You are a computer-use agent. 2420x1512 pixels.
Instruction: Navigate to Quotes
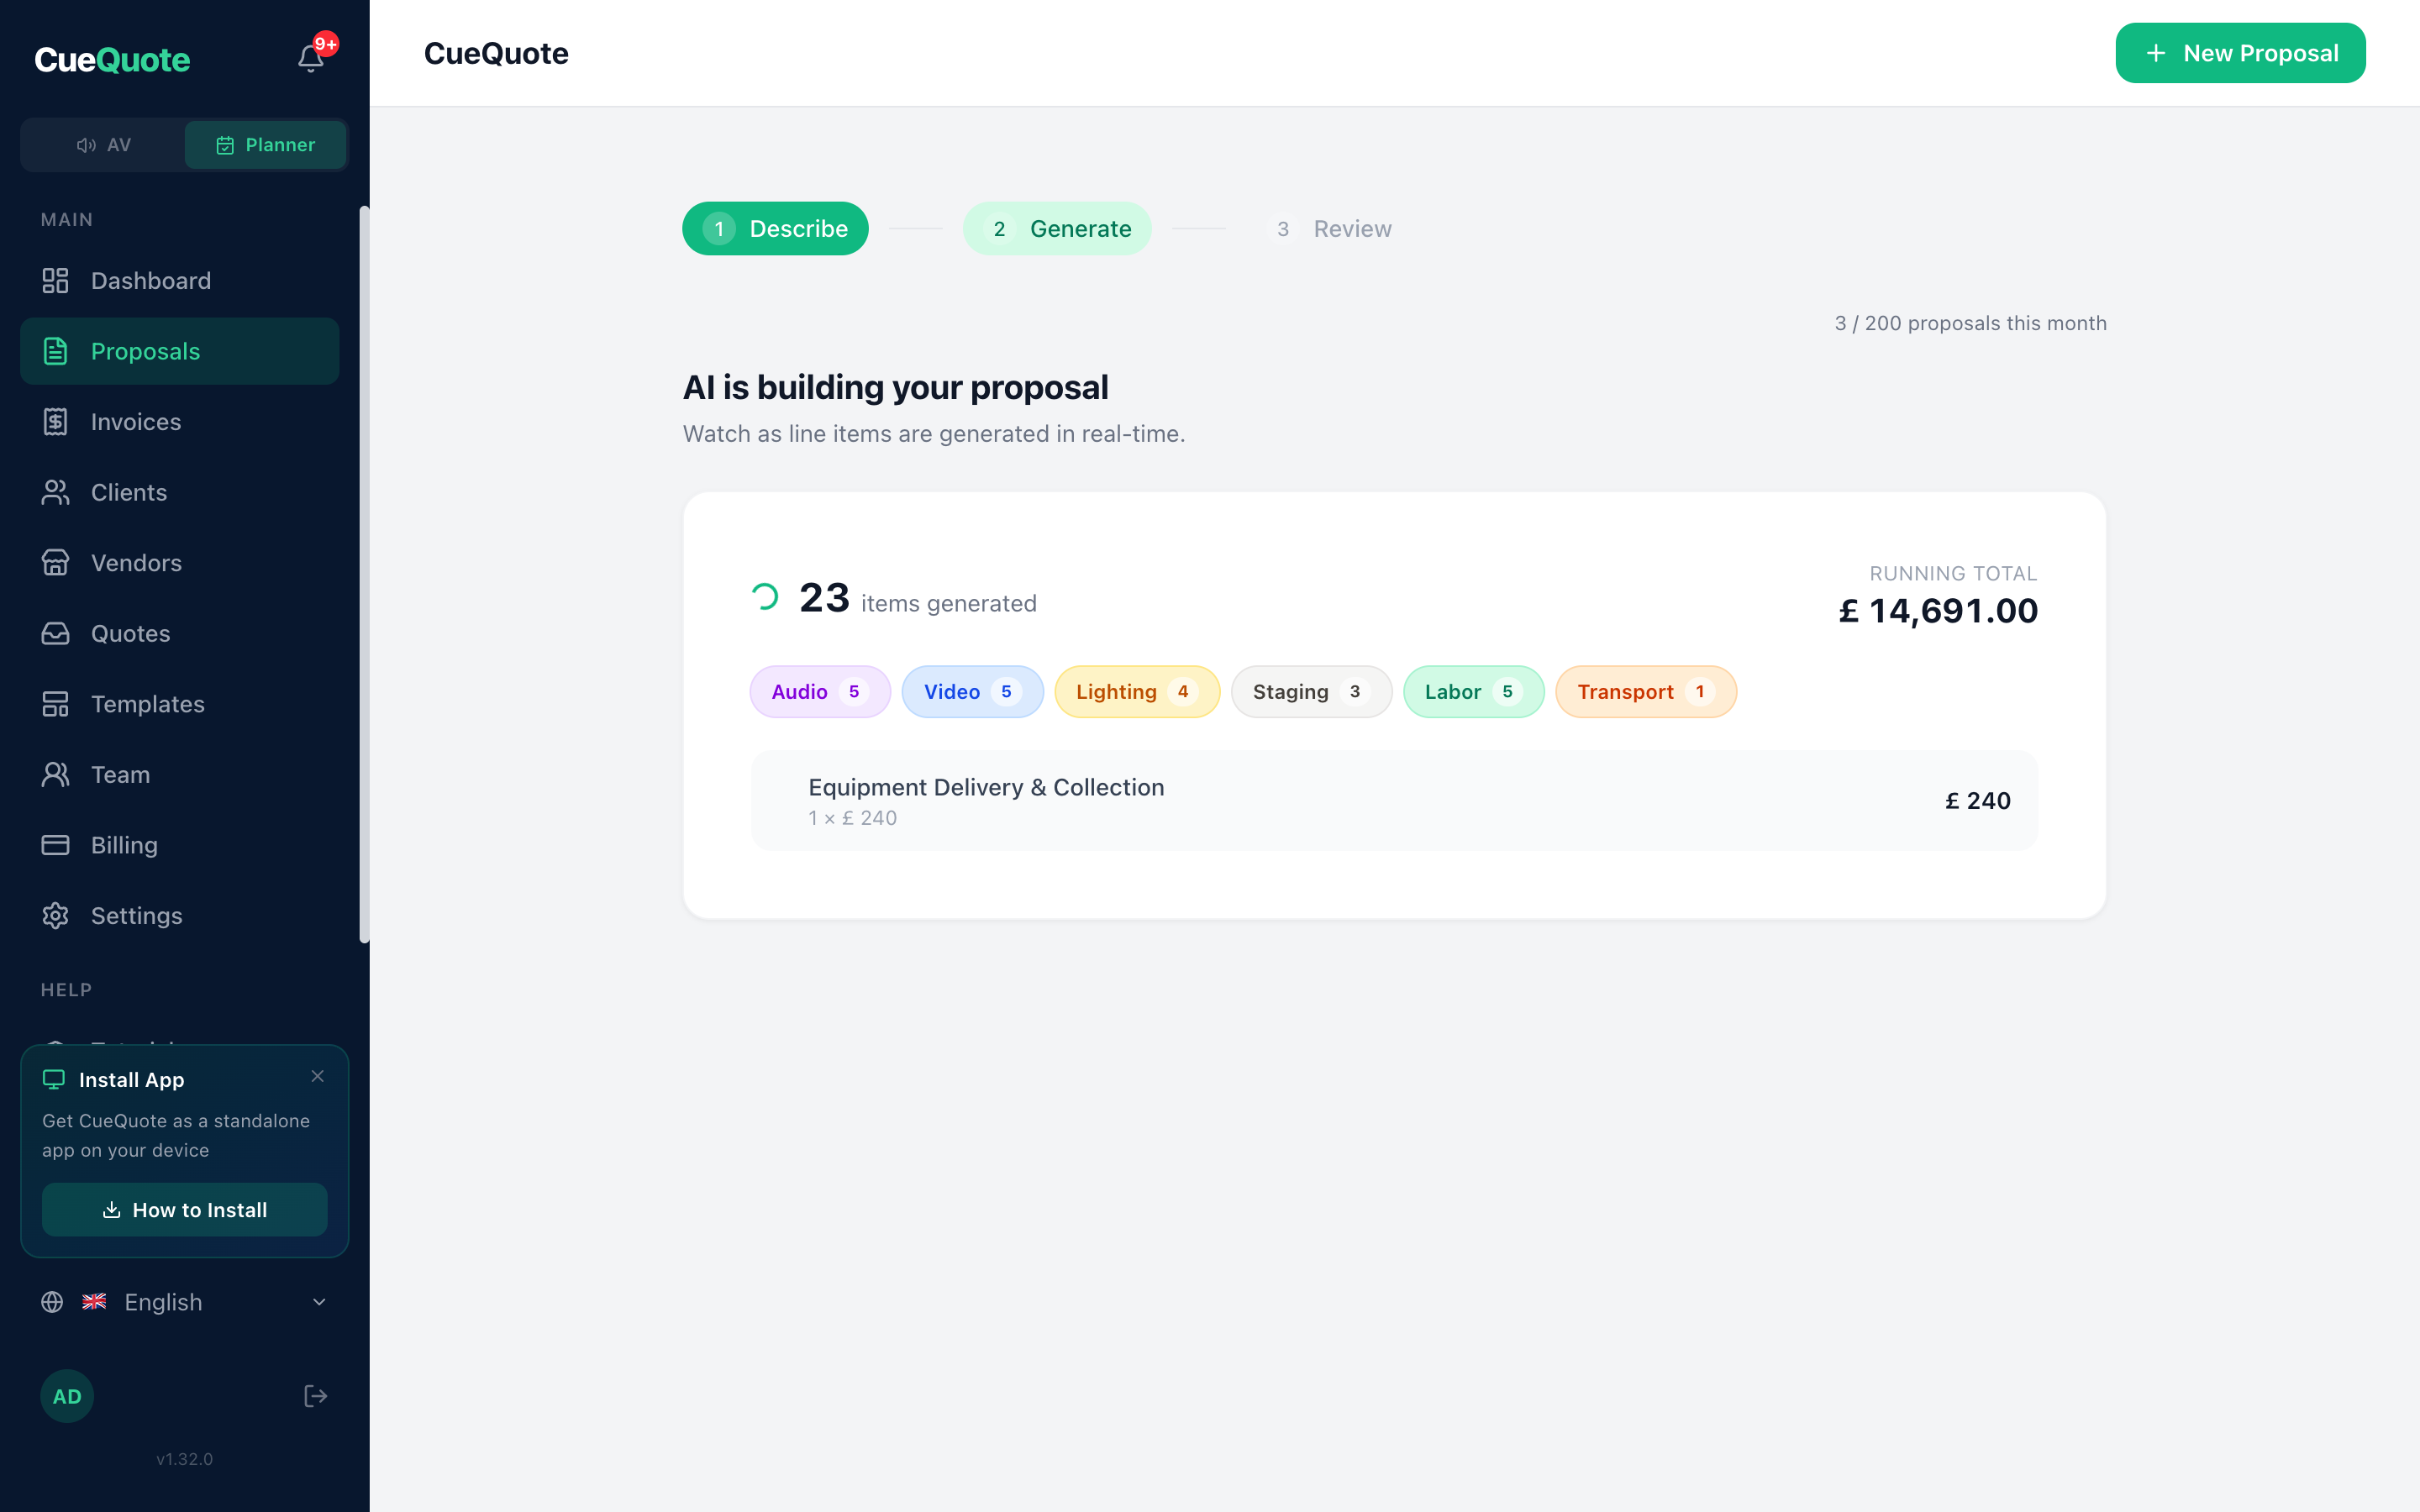point(180,634)
